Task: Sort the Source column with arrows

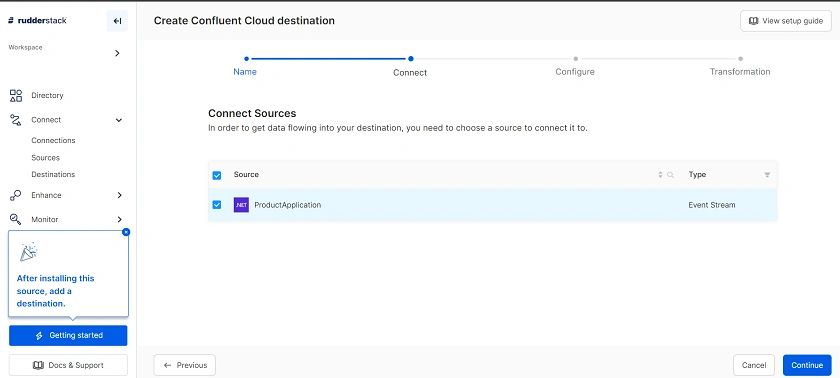Action: [660, 175]
